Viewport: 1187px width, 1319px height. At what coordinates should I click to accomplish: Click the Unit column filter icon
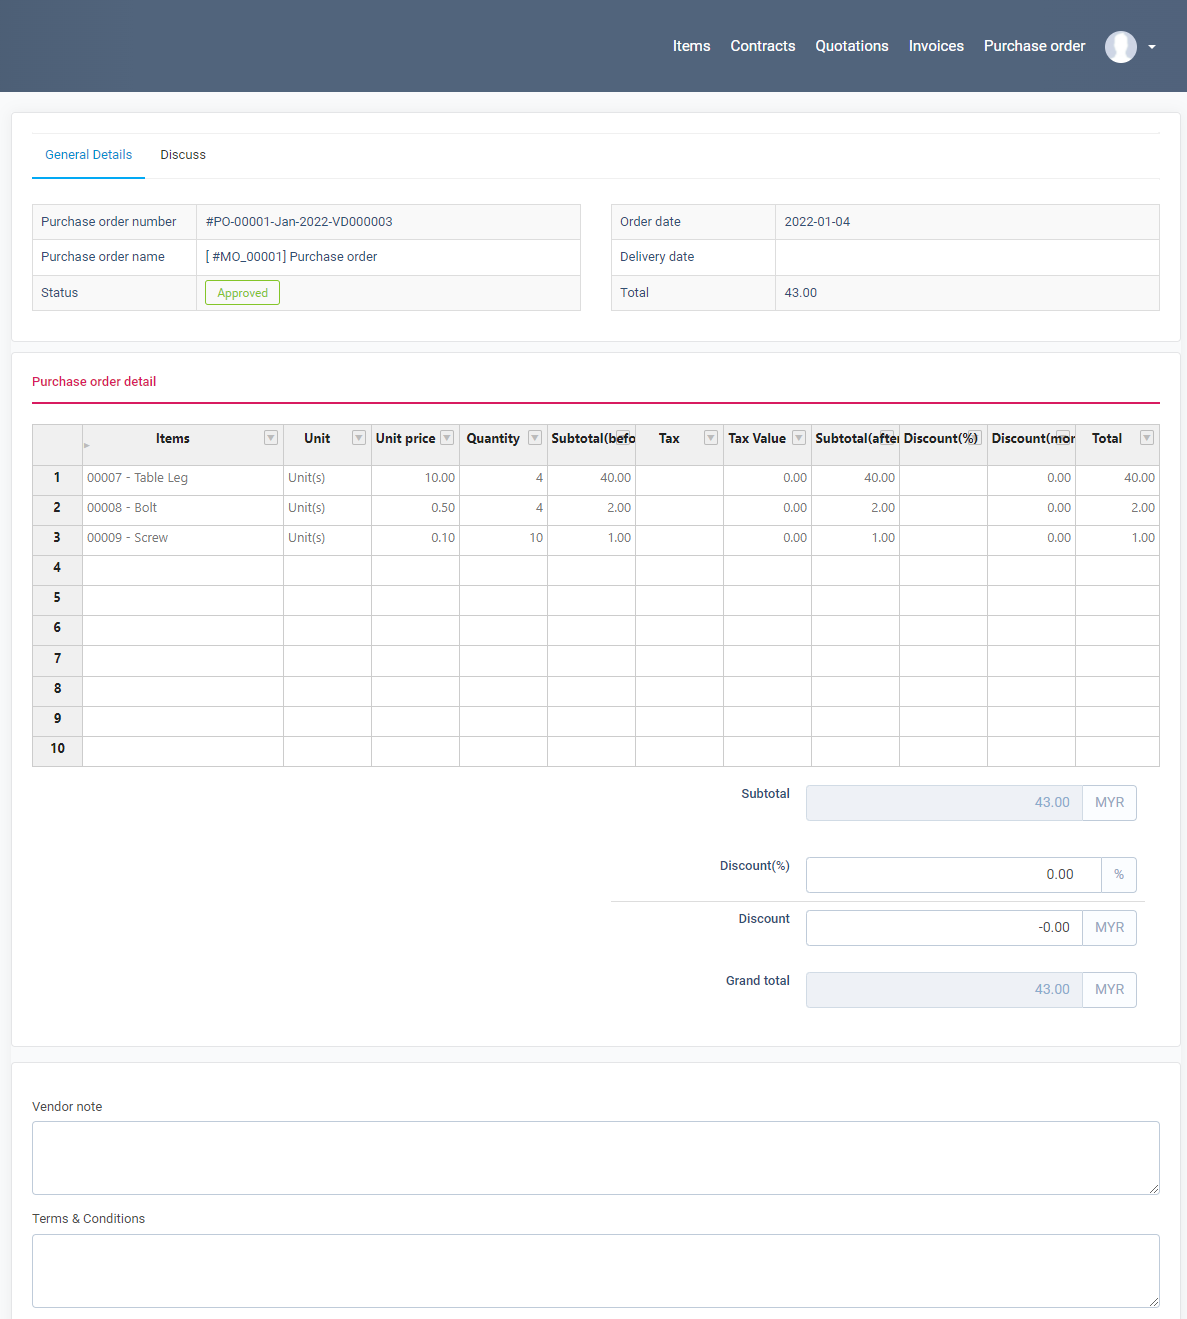359,438
